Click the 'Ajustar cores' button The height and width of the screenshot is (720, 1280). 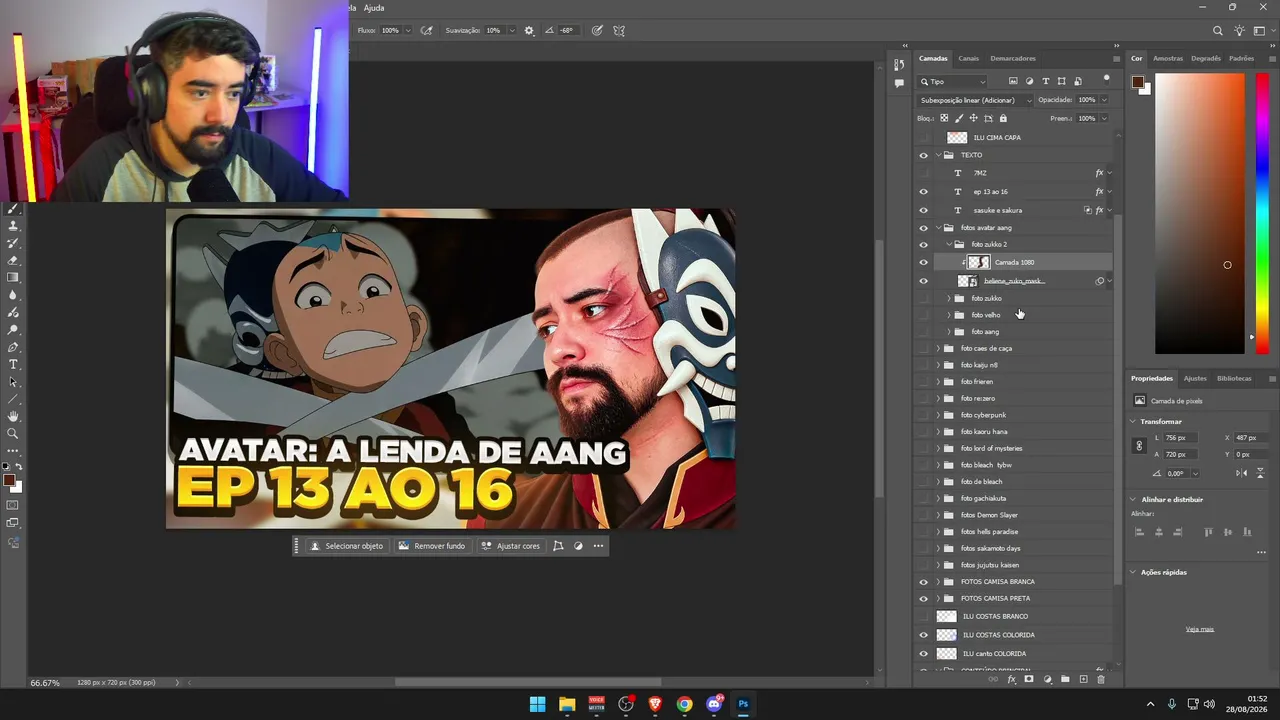511,546
